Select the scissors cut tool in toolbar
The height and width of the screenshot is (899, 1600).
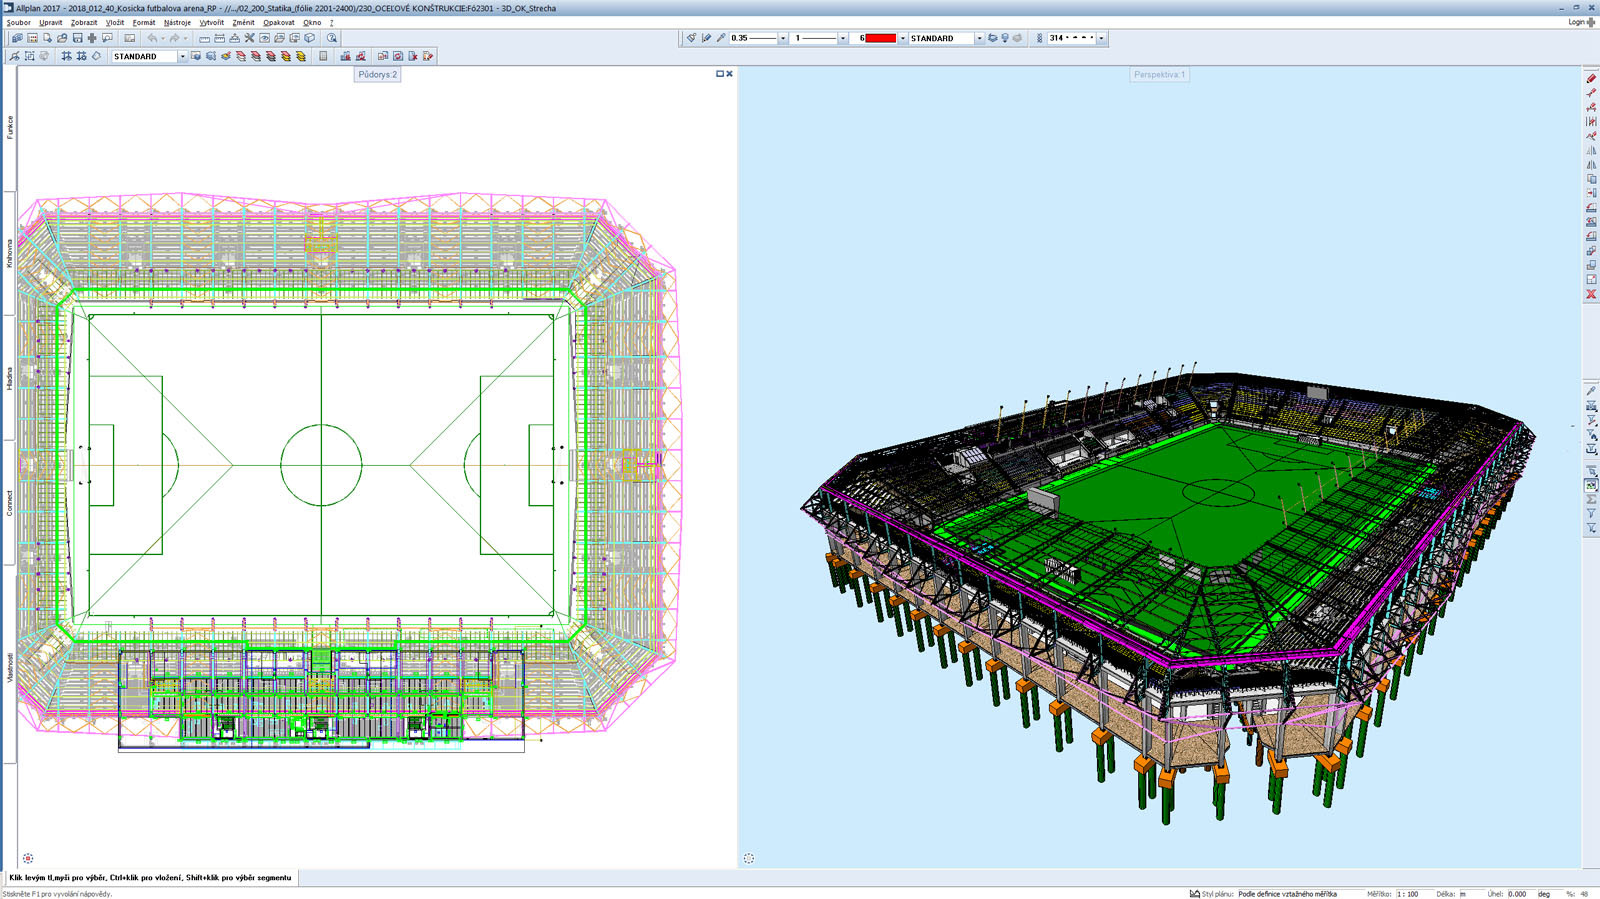(249, 38)
